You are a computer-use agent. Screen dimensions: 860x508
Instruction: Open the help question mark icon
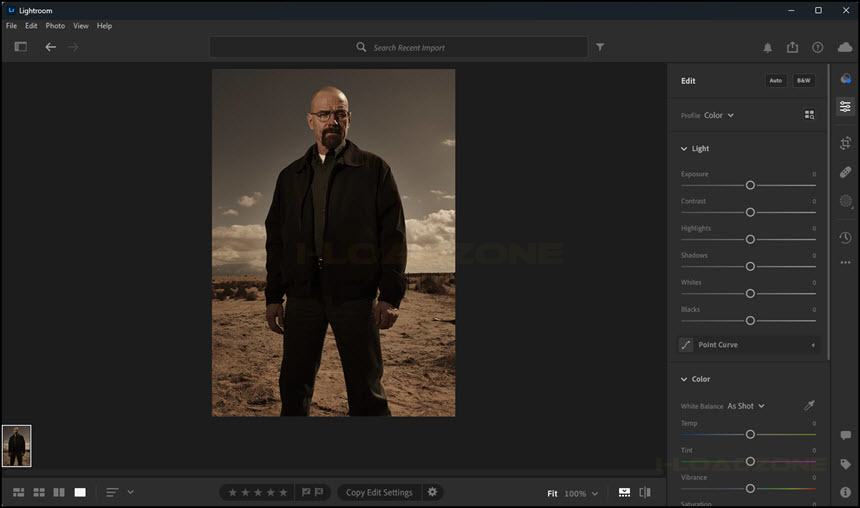(x=818, y=48)
